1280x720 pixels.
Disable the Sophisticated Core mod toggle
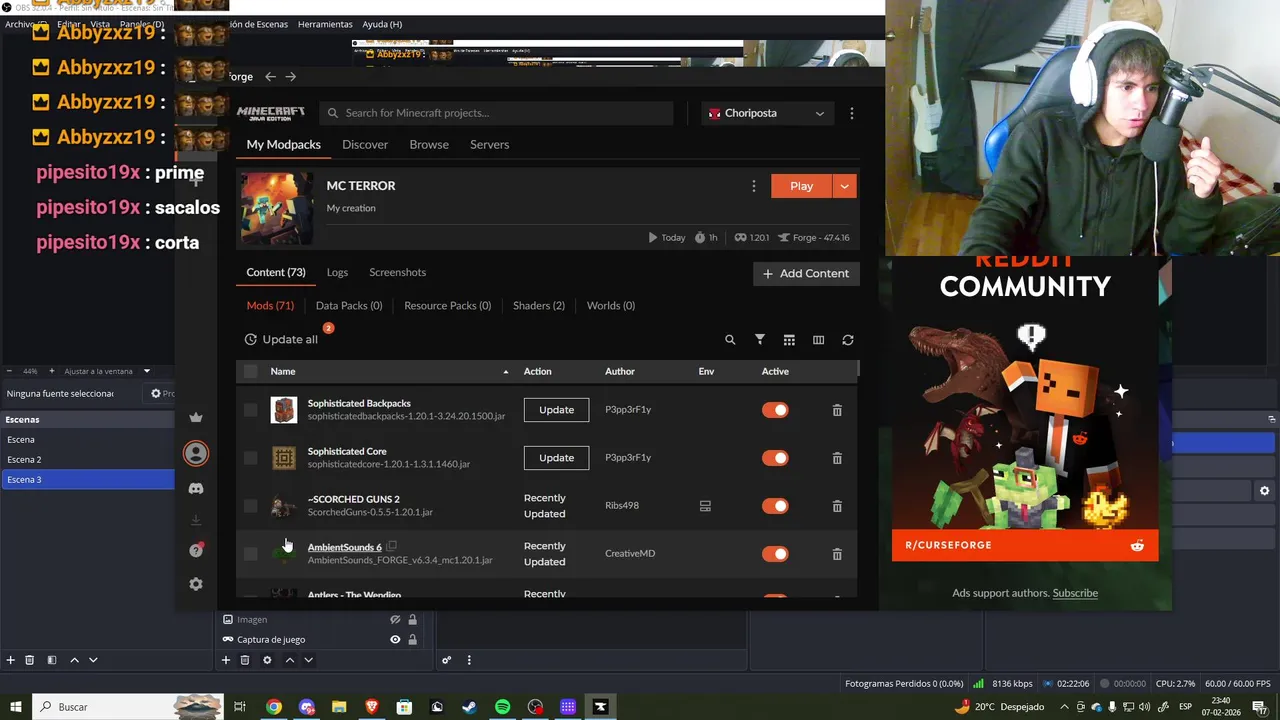coord(775,458)
